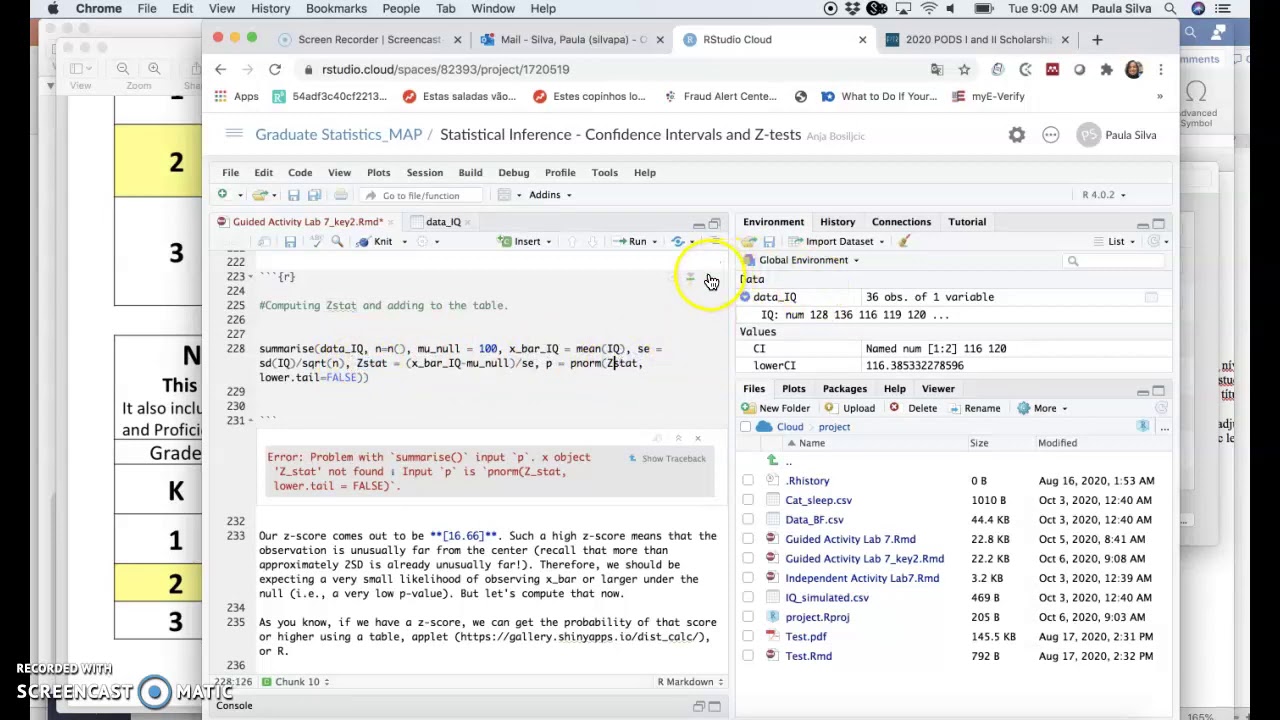Screen dimensions: 1280x720
Task: Open the Bookmarks menu in Chrome
Action: point(336,9)
